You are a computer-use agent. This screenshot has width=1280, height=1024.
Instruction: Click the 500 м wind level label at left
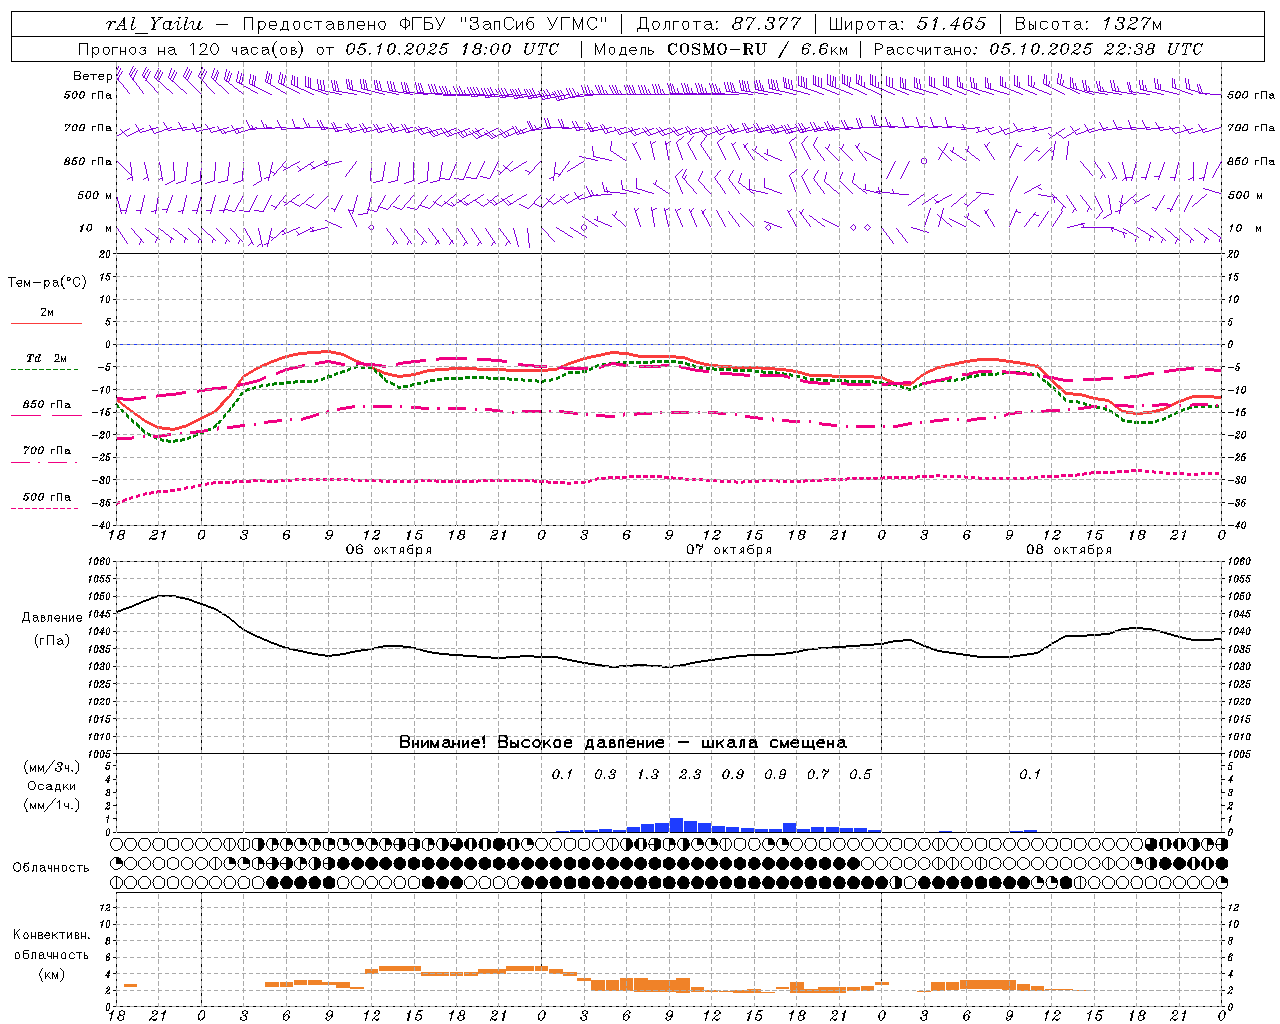[95, 195]
